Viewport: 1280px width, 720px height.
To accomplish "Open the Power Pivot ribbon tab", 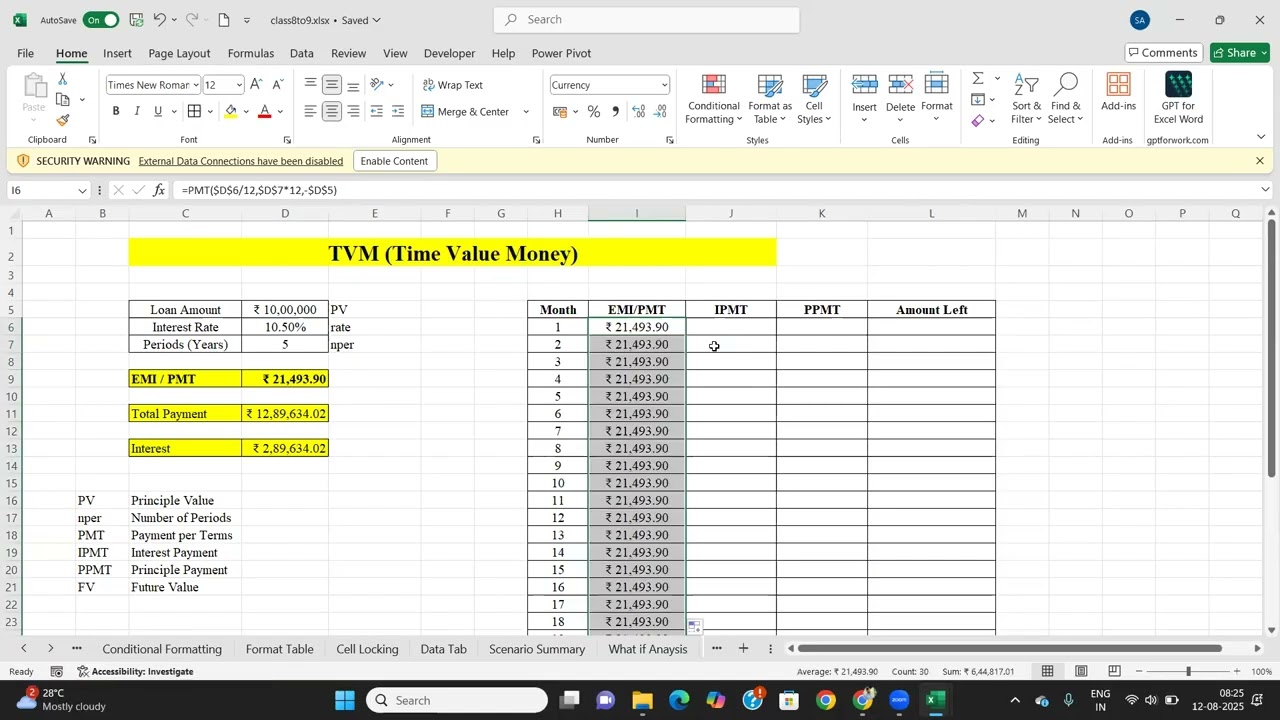I will tap(561, 53).
